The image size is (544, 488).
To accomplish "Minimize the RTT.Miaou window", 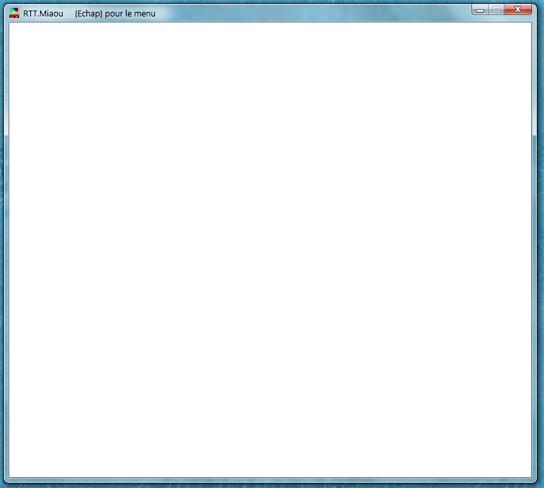I will point(480,10).
